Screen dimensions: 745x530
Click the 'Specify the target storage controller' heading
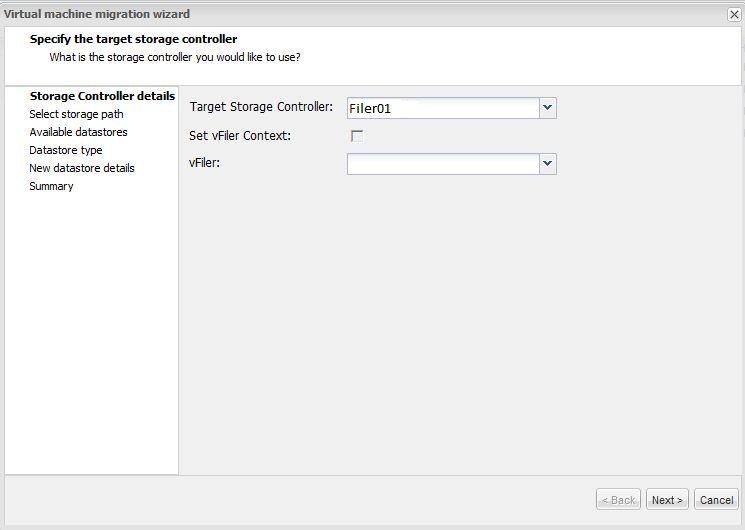coord(133,39)
